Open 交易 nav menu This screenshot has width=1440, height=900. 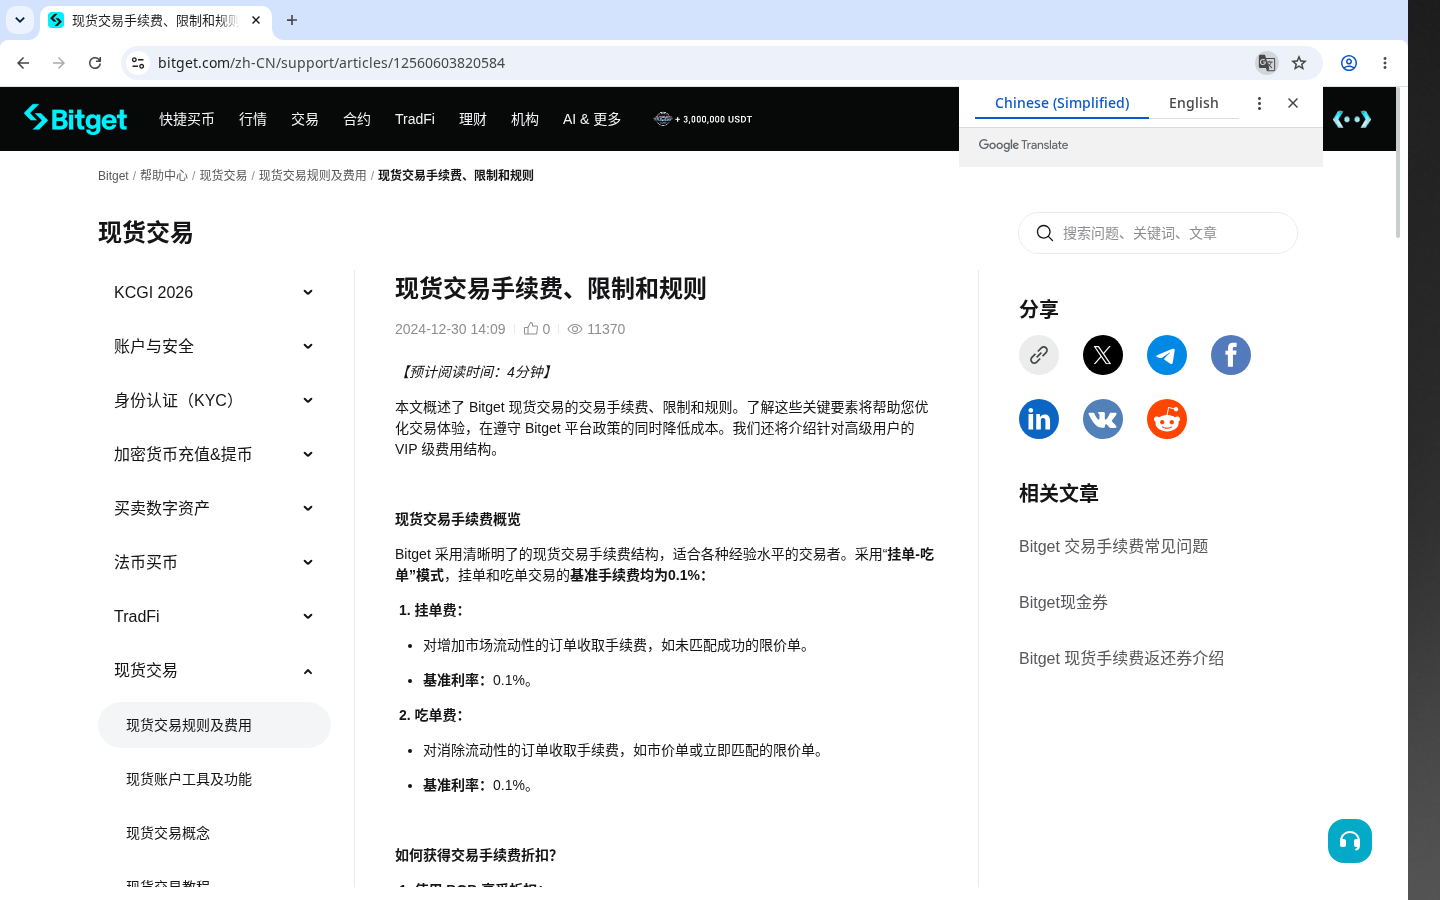coord(305,119)
